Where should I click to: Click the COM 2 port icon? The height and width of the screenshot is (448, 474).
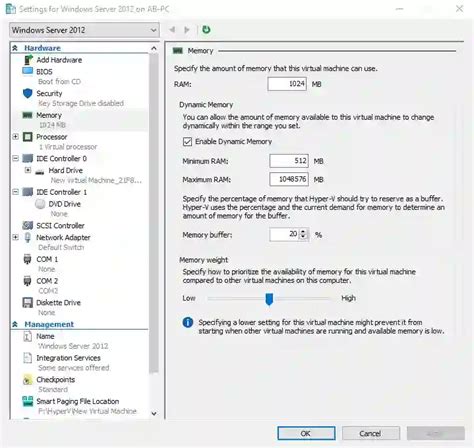click(x=27, y=281)
